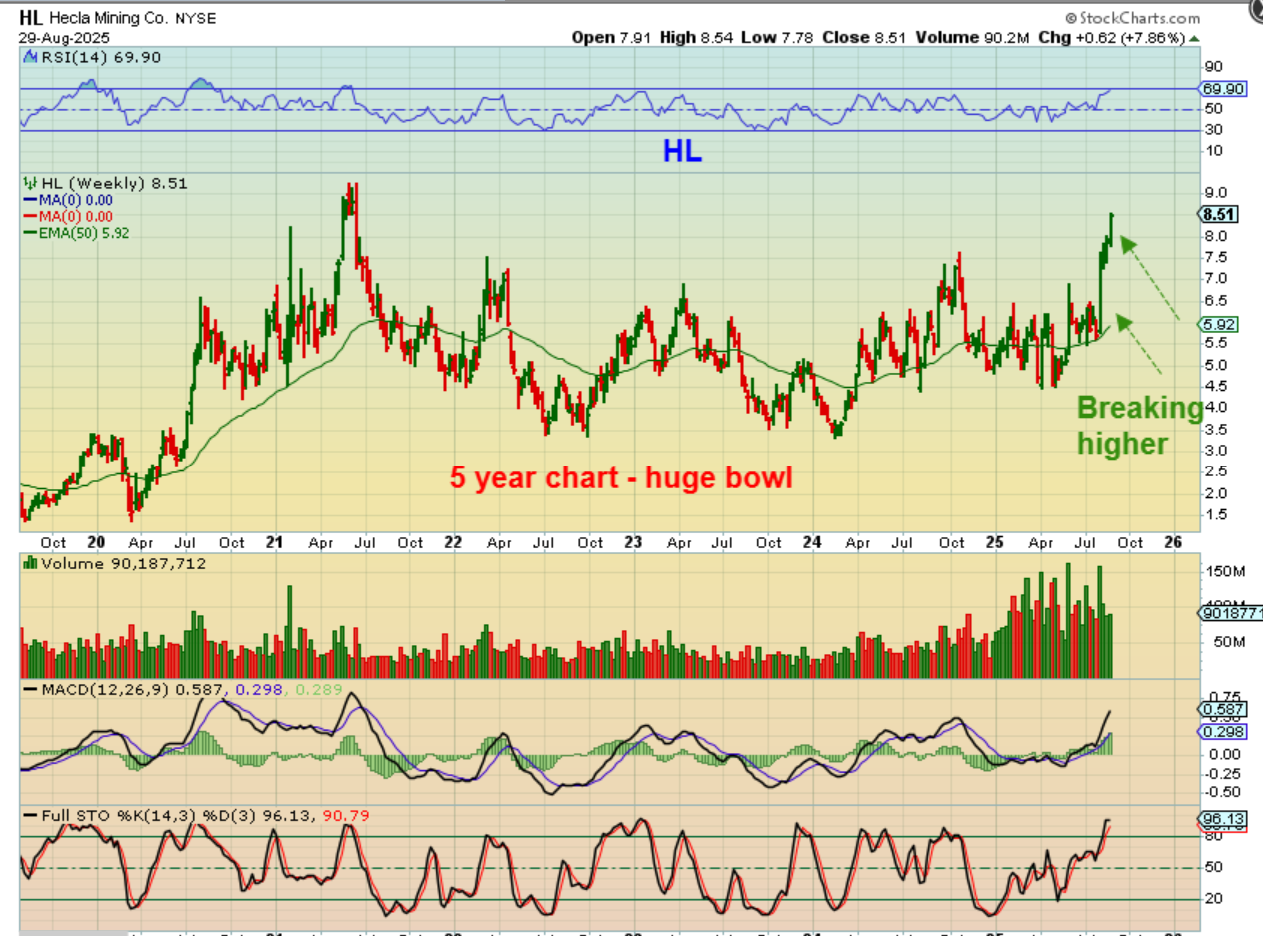This screenshot has height=936, width=1263.
Task: Click the 7.5 price axis label
Action: click(1215, 257)
